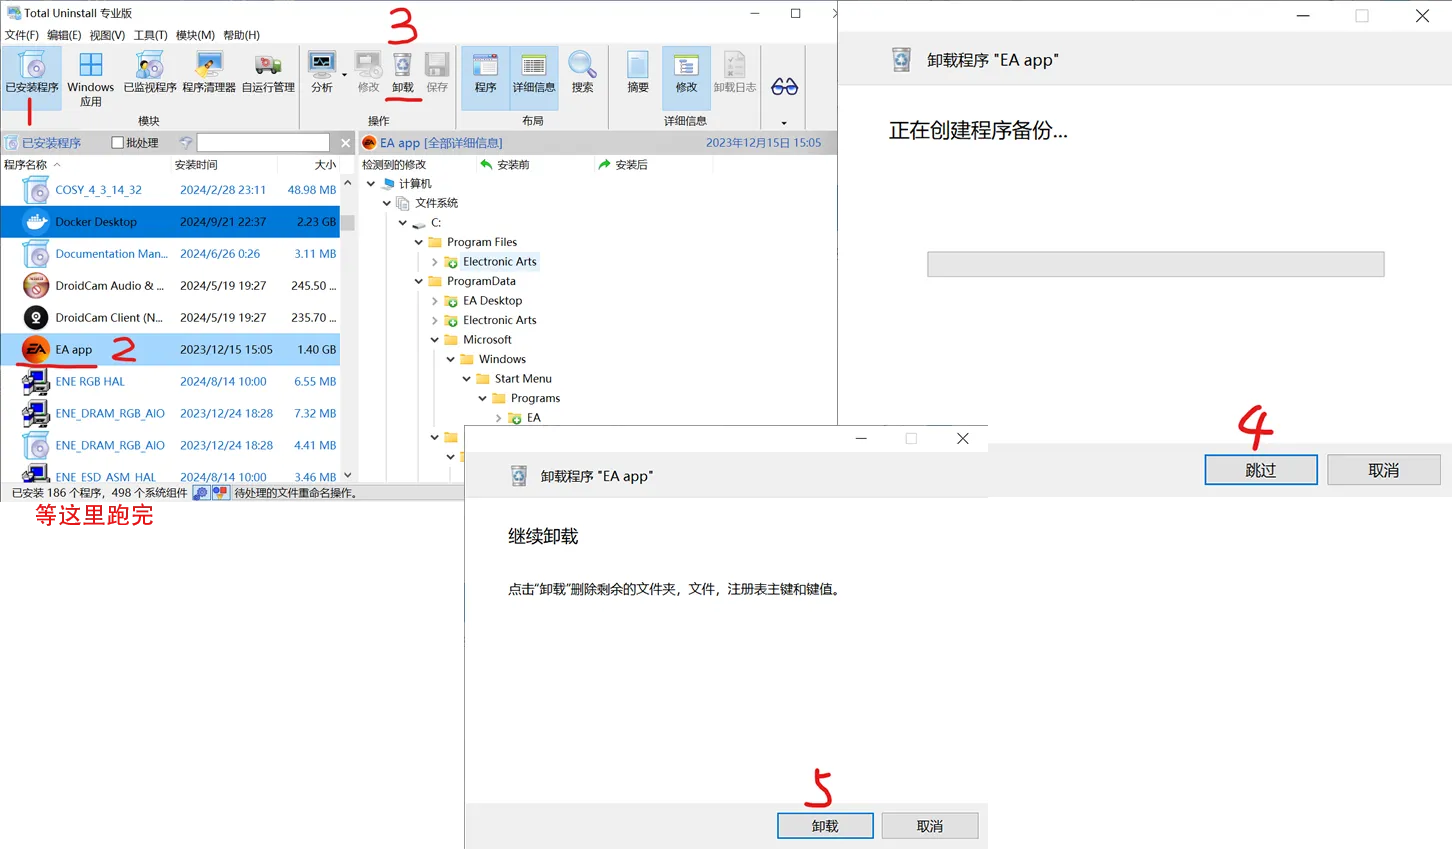The image size is (1452, 849).
Task: Enable the 批处理 batch checkbox
Action: (117, 143)
